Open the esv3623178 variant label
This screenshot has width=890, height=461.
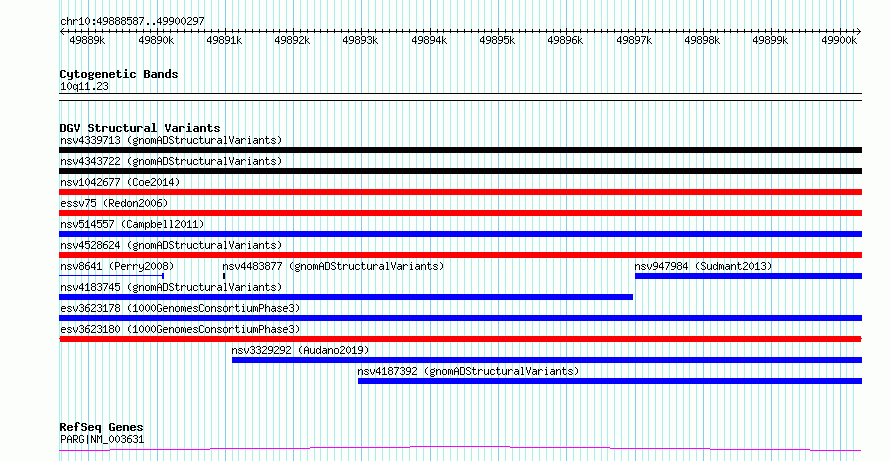pos(180,308)
